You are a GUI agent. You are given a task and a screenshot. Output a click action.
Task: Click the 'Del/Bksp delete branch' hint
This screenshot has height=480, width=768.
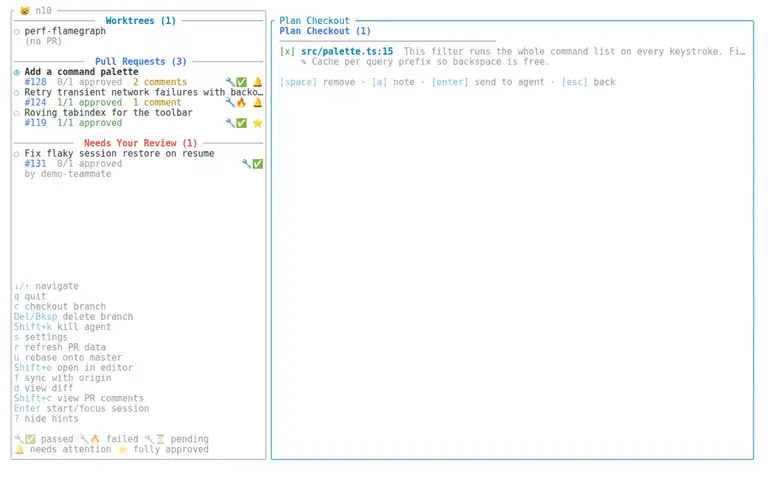point(73,317)
